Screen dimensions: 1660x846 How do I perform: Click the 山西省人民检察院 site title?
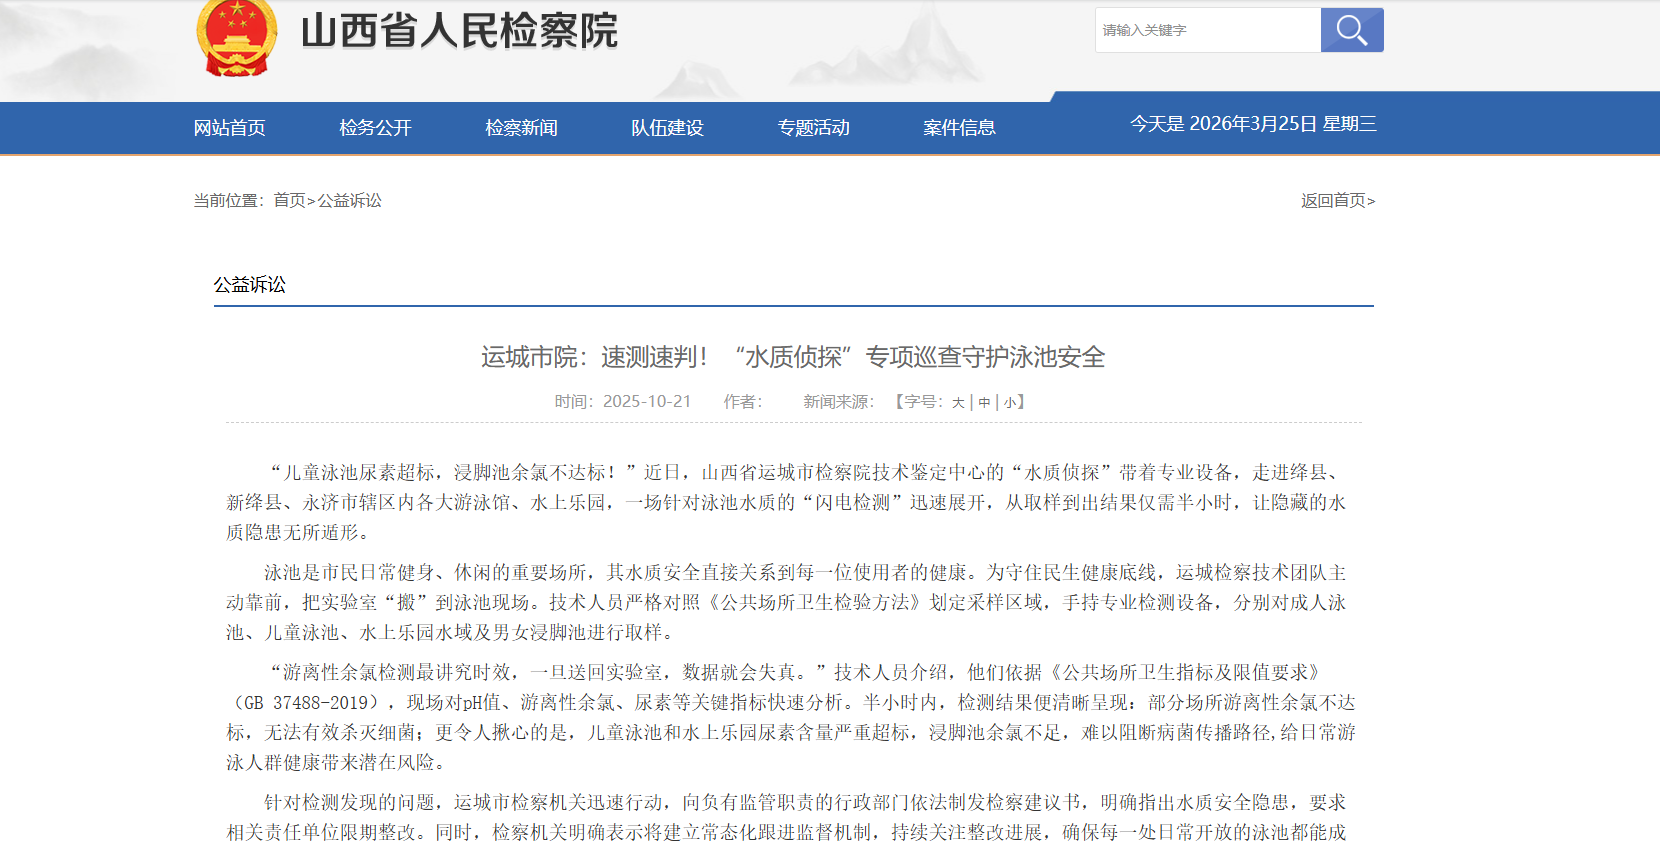(459, 31)
